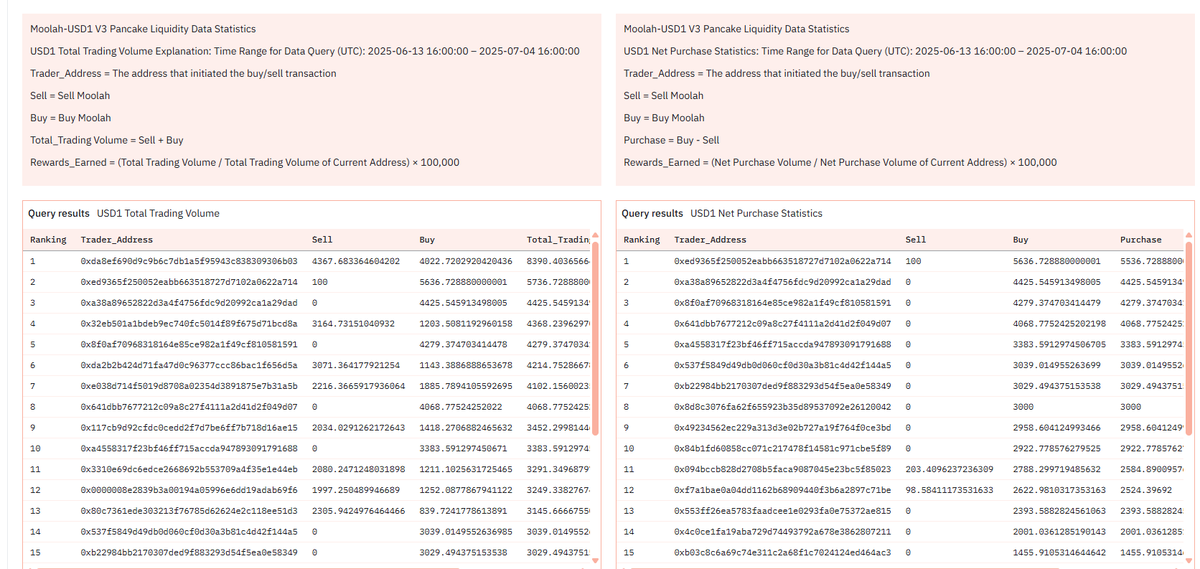This screenshot has width=1200, height=569.
Task: Sort by Sell column in Total Trading Volume table
Action: [x=322, y=240]
